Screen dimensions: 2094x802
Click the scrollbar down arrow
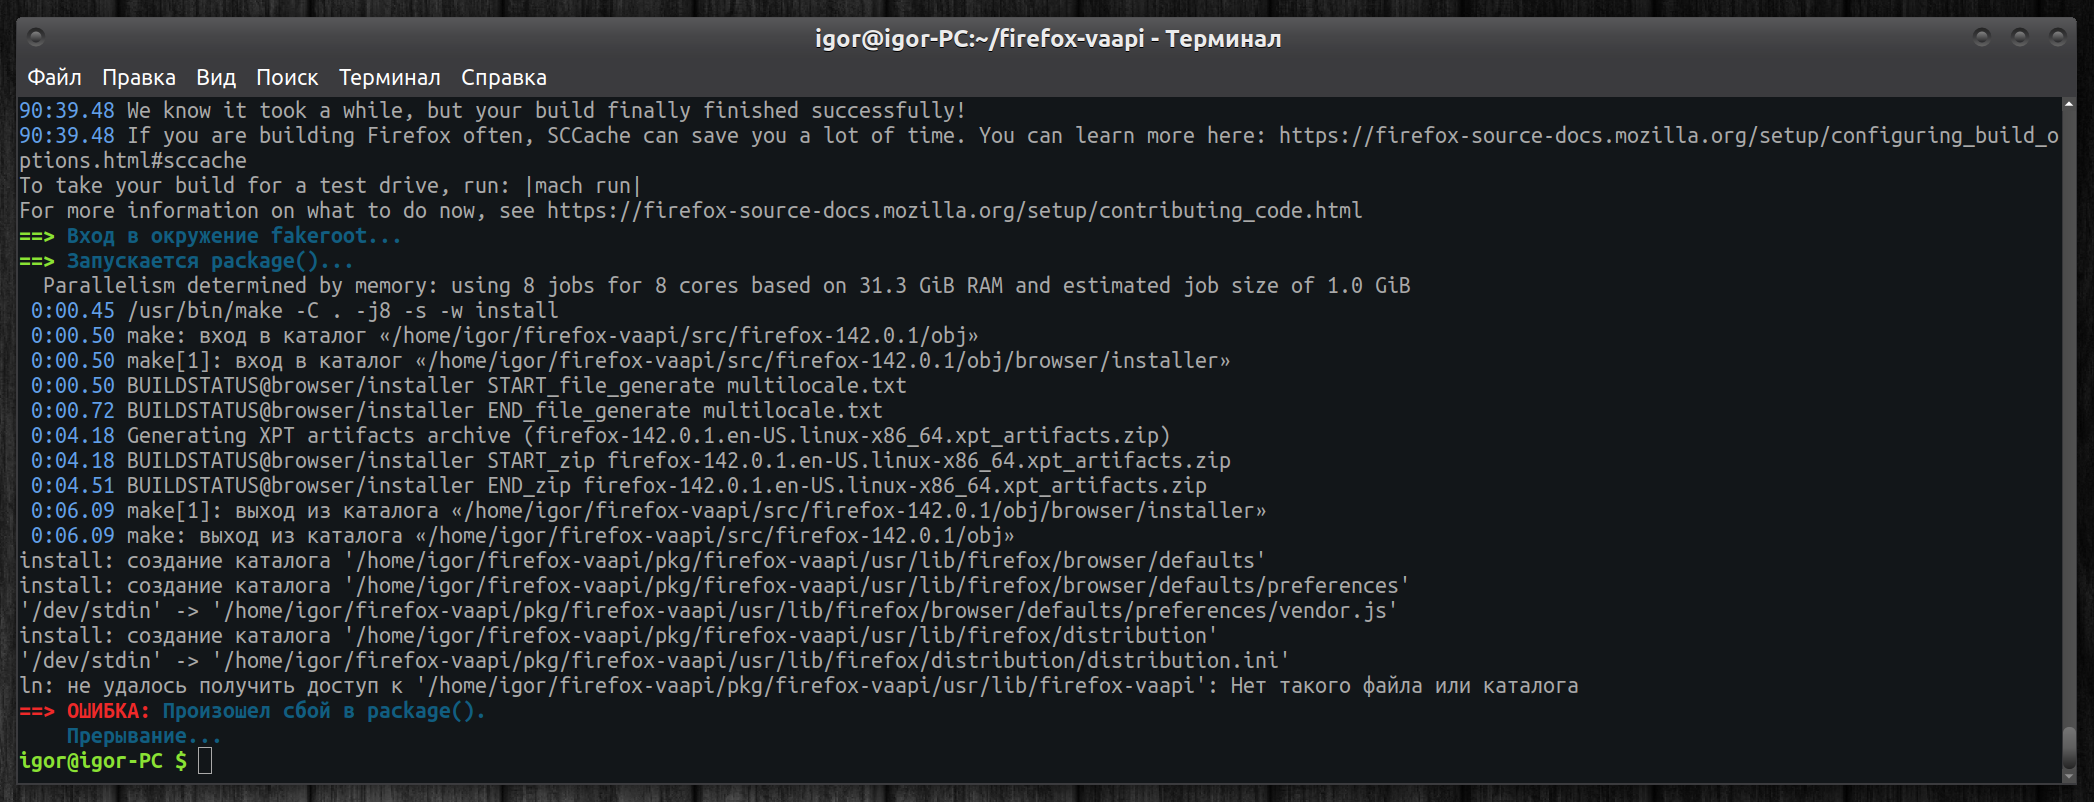2068,776
